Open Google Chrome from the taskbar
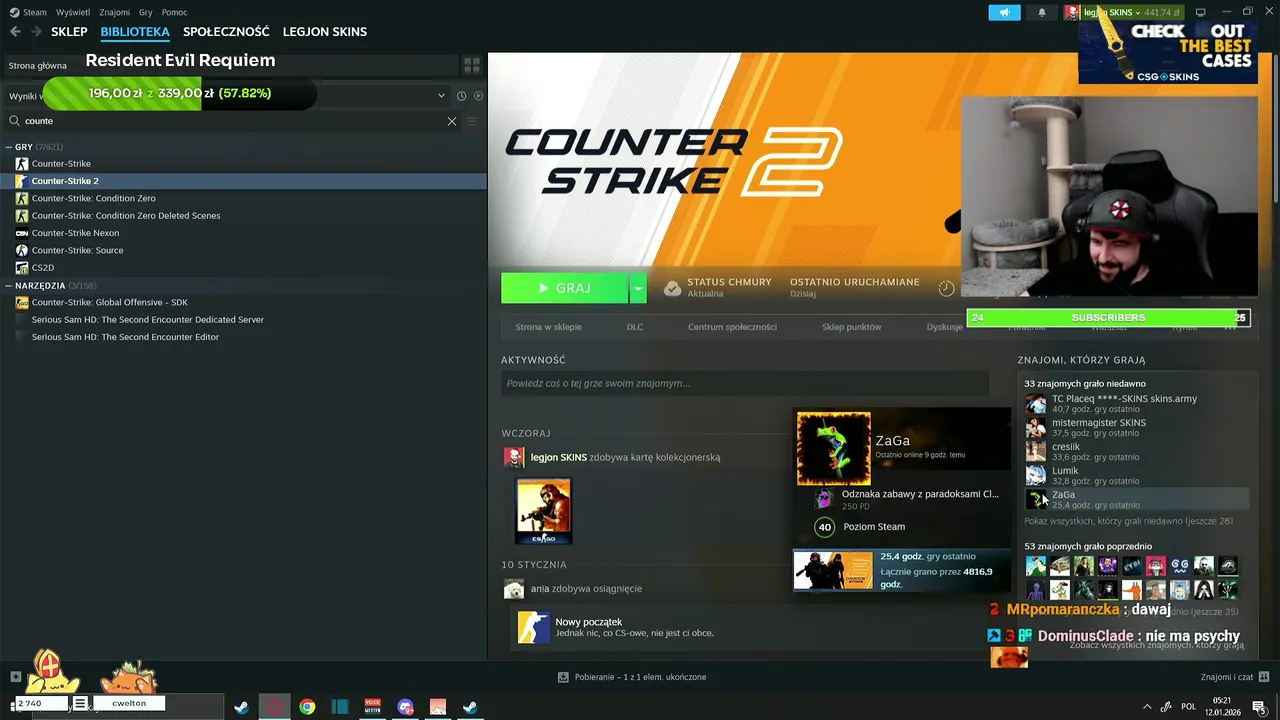The image size is (1280, 720). point(307,707)
